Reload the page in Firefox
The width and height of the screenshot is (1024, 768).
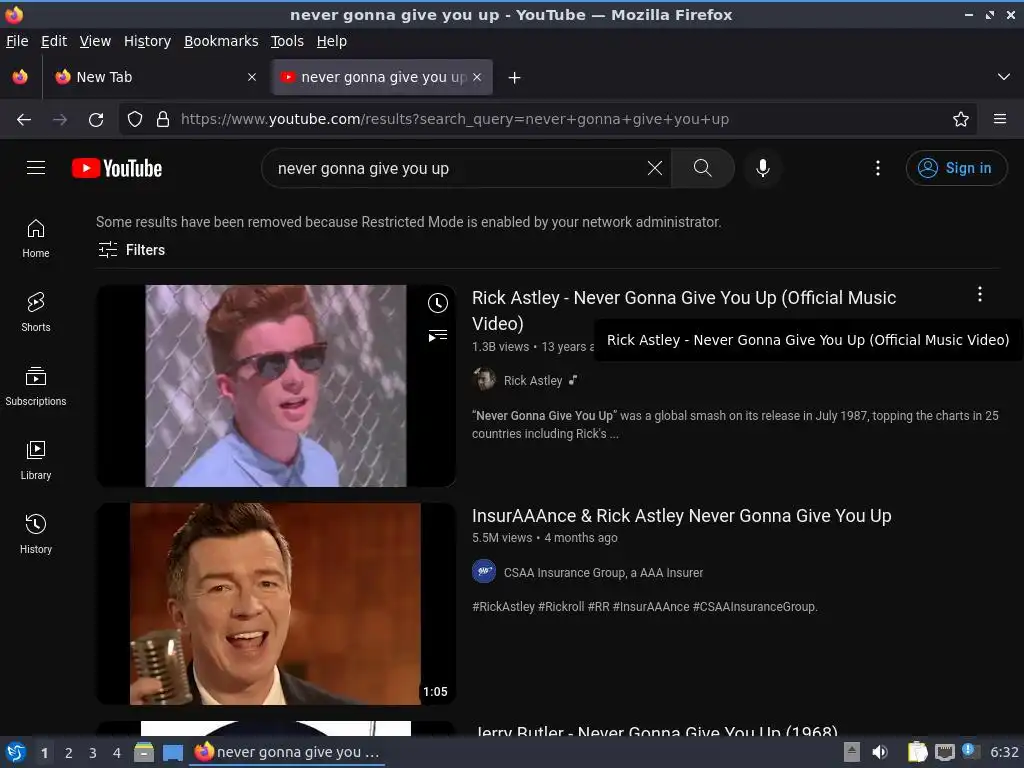(x=96, y=120)
